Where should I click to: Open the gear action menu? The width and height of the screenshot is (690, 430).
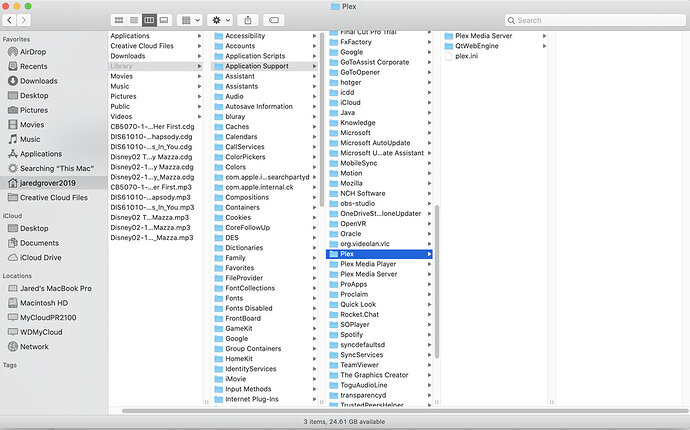click(220, 20)
